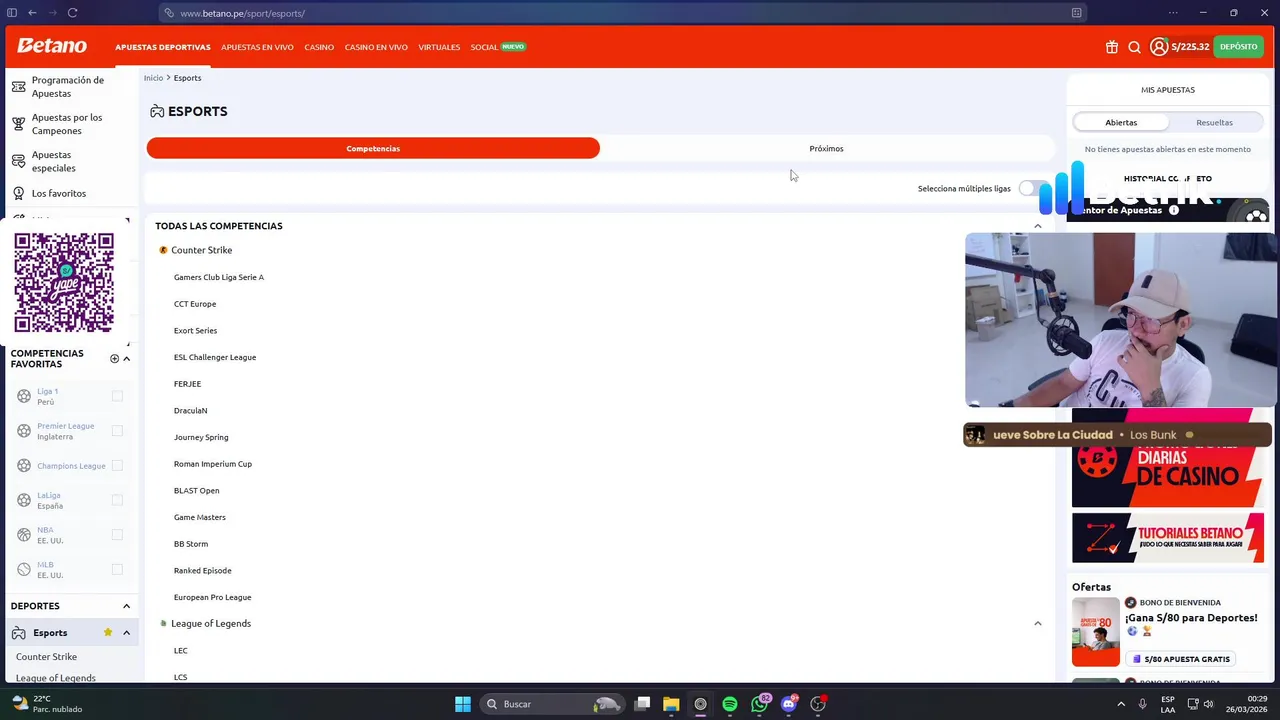Click the Betano logo
Screen dimensions: 1280x720
coord(52,46)
